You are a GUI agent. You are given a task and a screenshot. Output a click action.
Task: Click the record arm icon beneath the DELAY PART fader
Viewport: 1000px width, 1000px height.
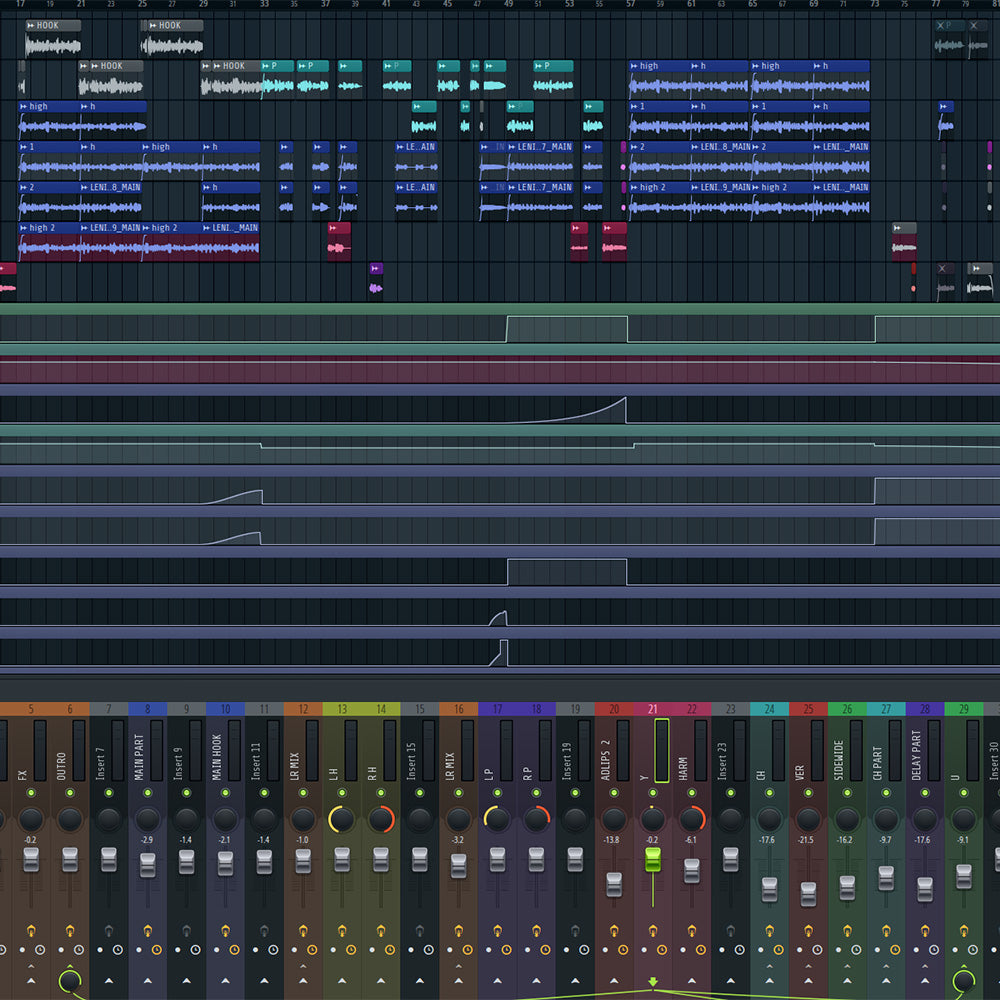915,950
